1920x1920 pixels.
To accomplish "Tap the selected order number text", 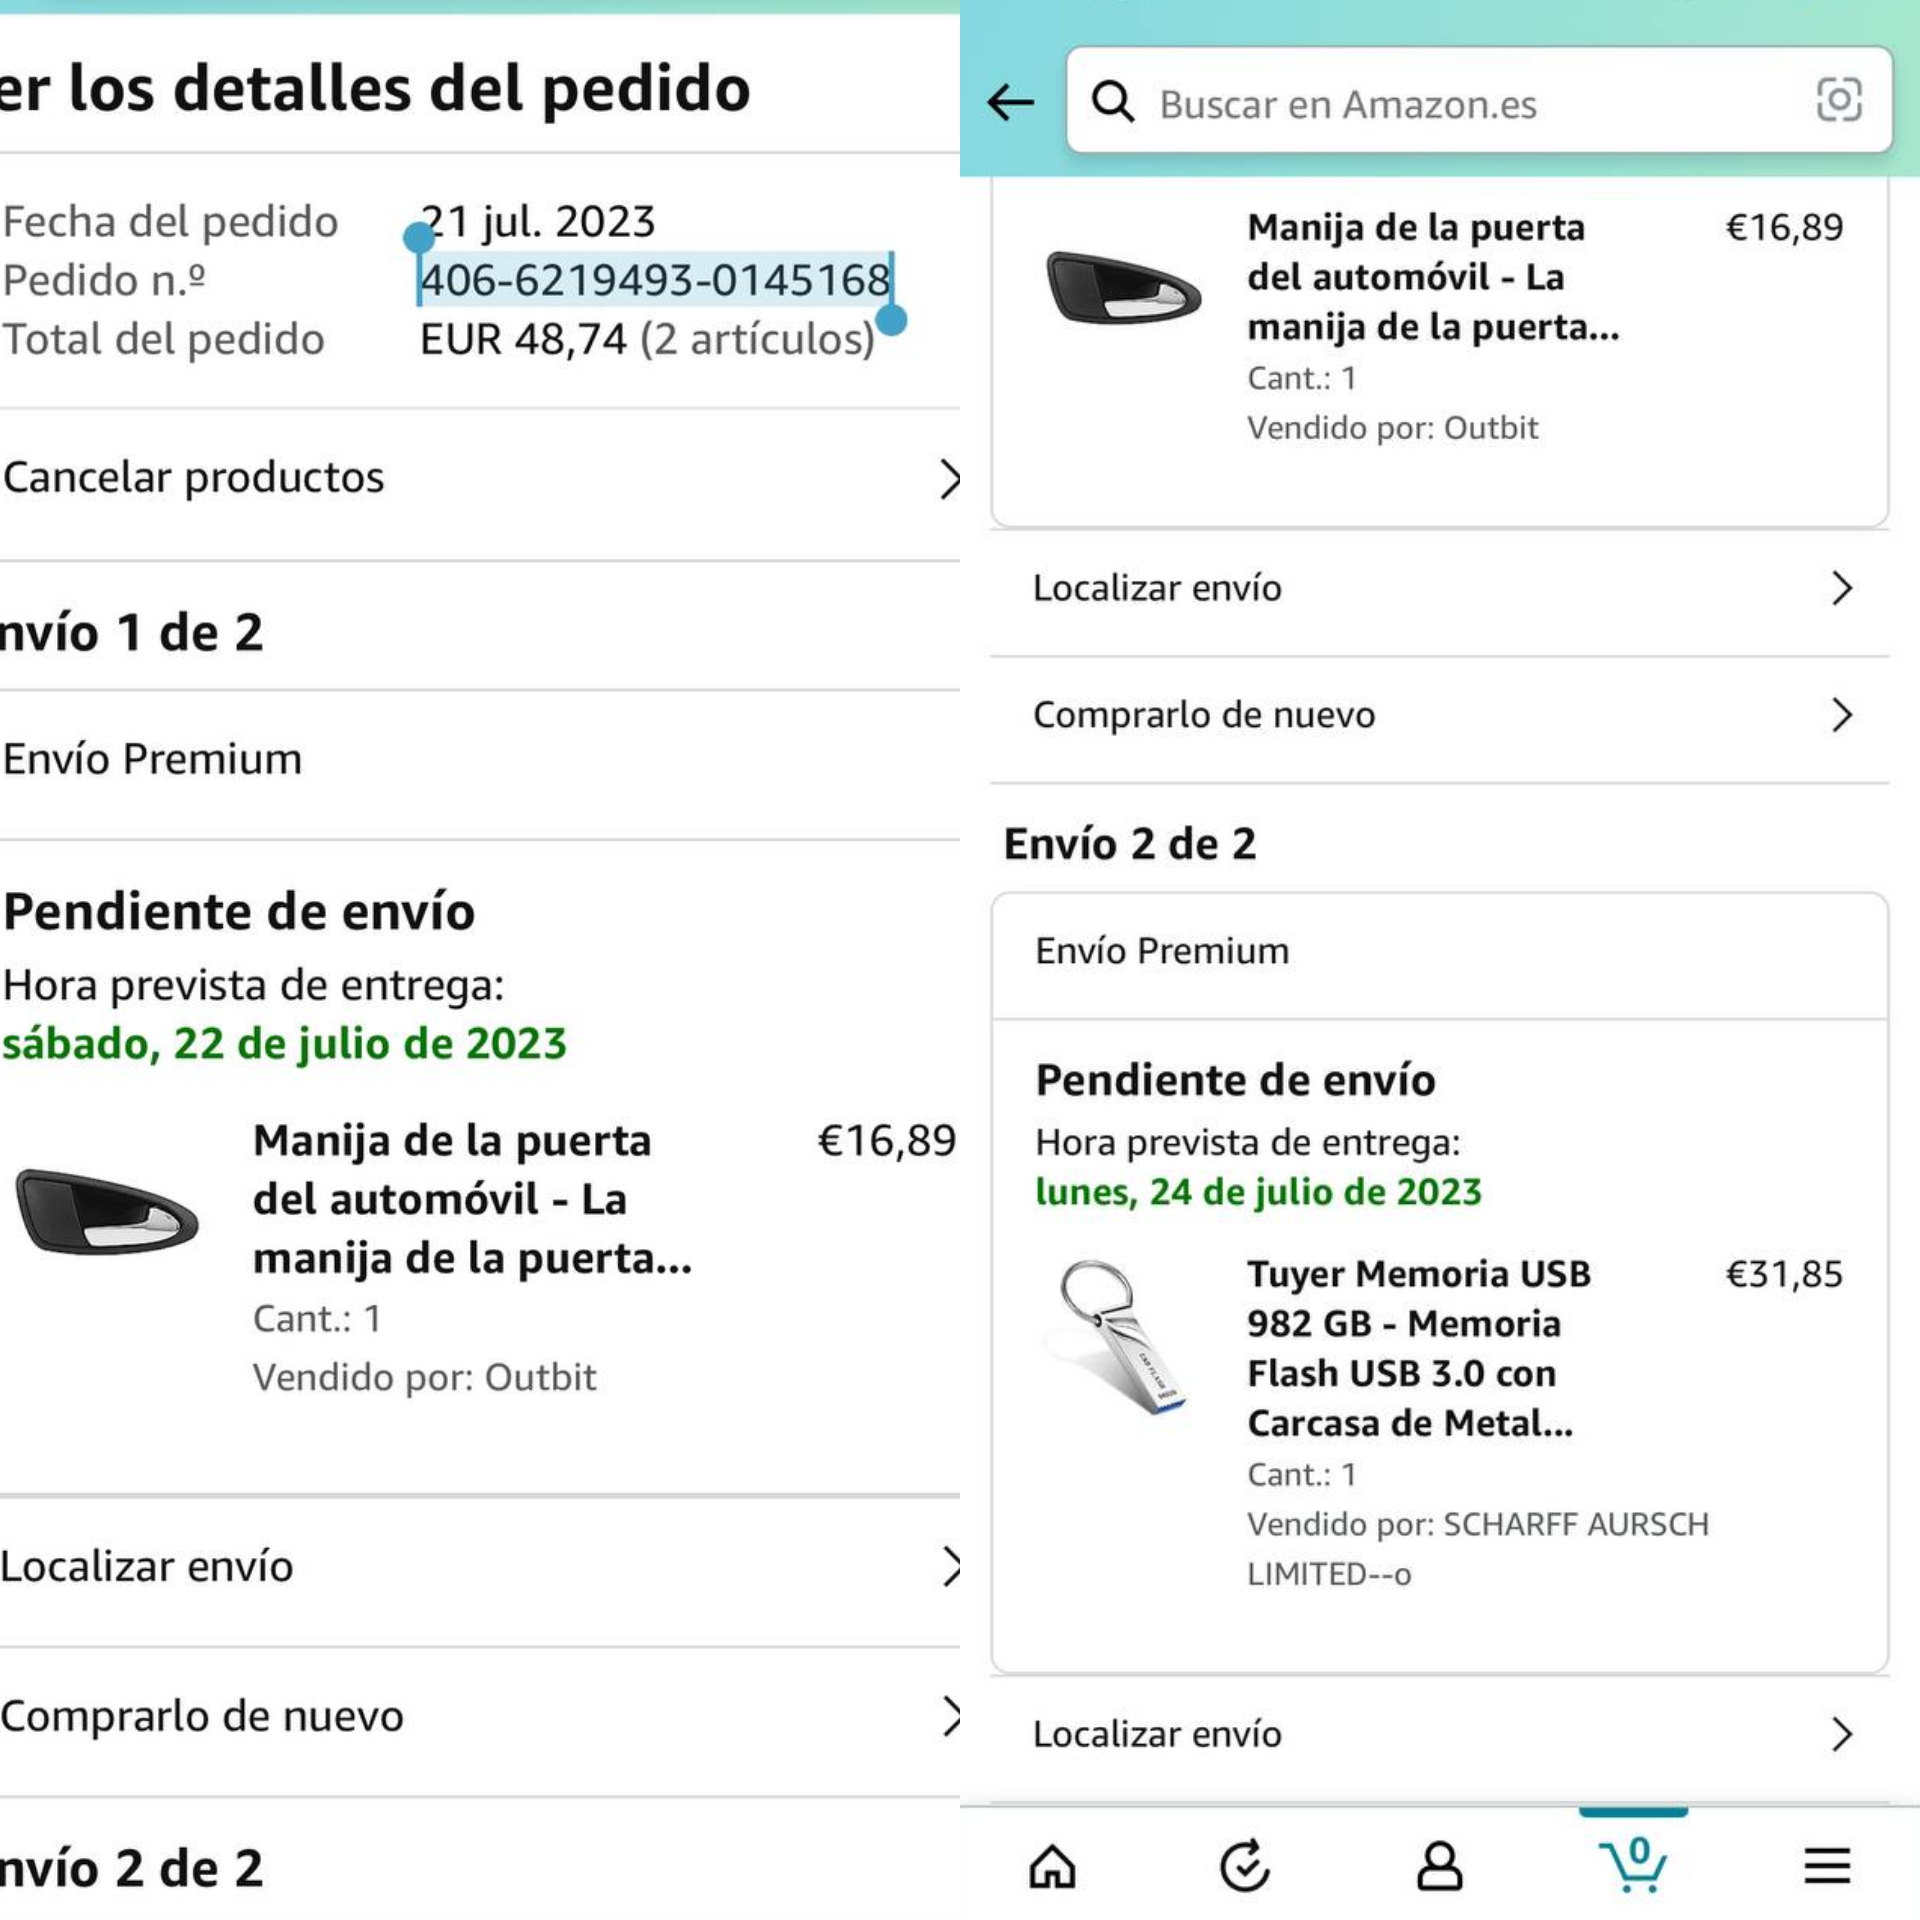I will 655,280.
